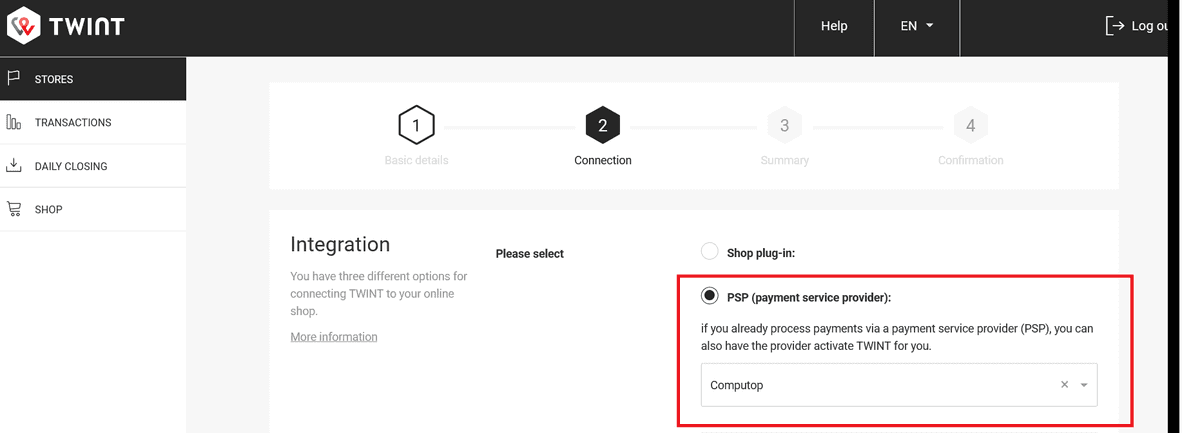Click the TWINT logo icon
The width and height of the screenshot is (1200, 433).
(x=23, y=26)
